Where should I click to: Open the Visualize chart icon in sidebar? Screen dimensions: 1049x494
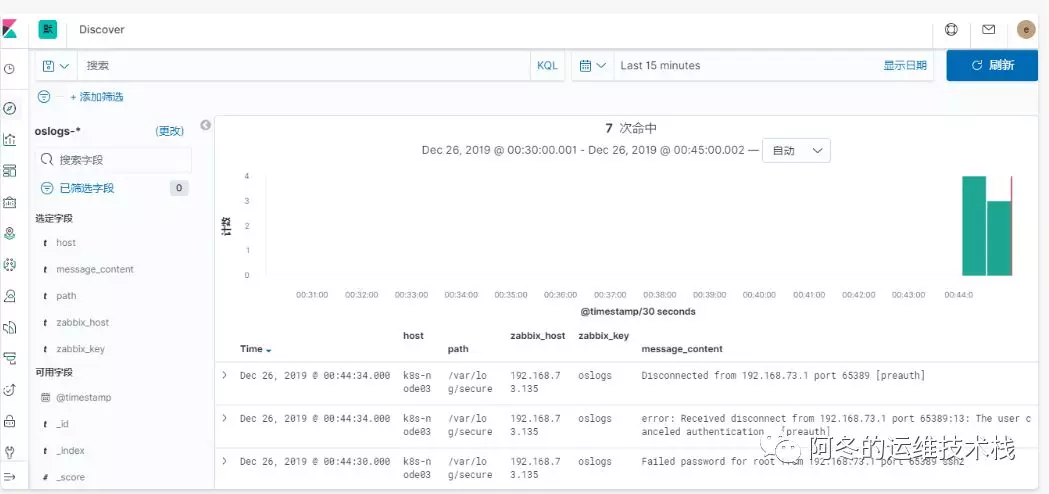[9, 139]
